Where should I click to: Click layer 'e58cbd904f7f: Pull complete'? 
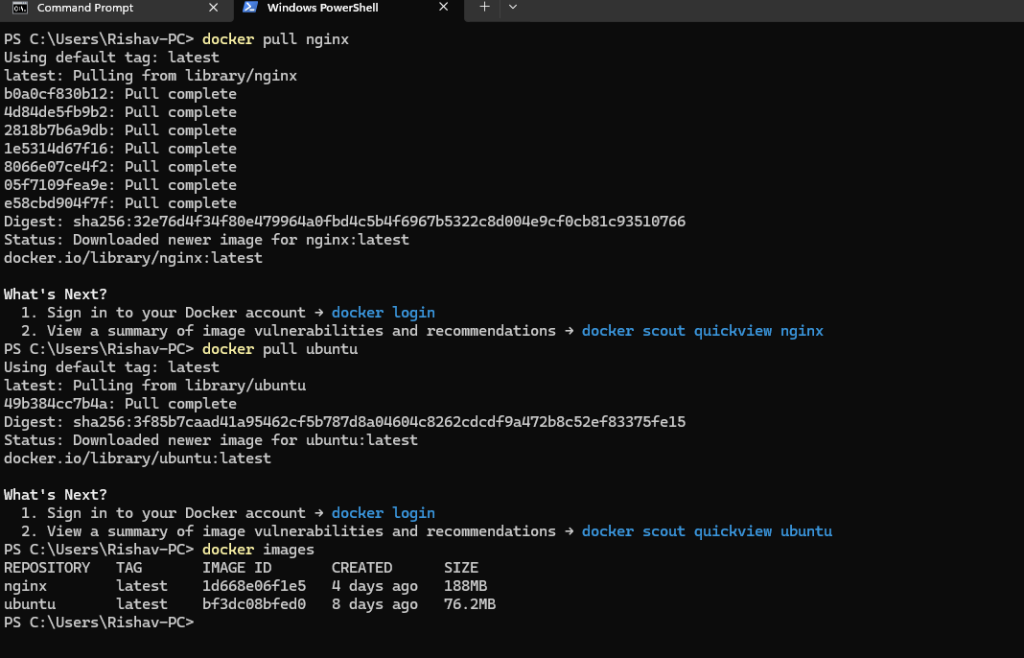click(120, 204)
